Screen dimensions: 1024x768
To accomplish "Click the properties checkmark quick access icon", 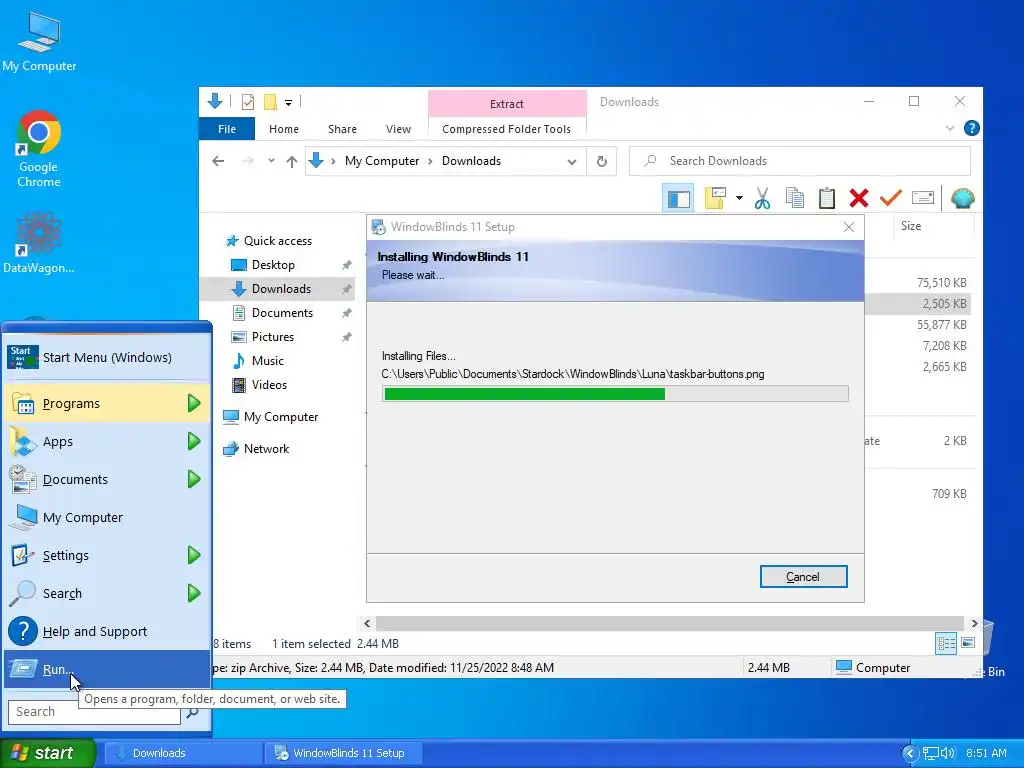I will pyautogui.click(x=248, y=102).
